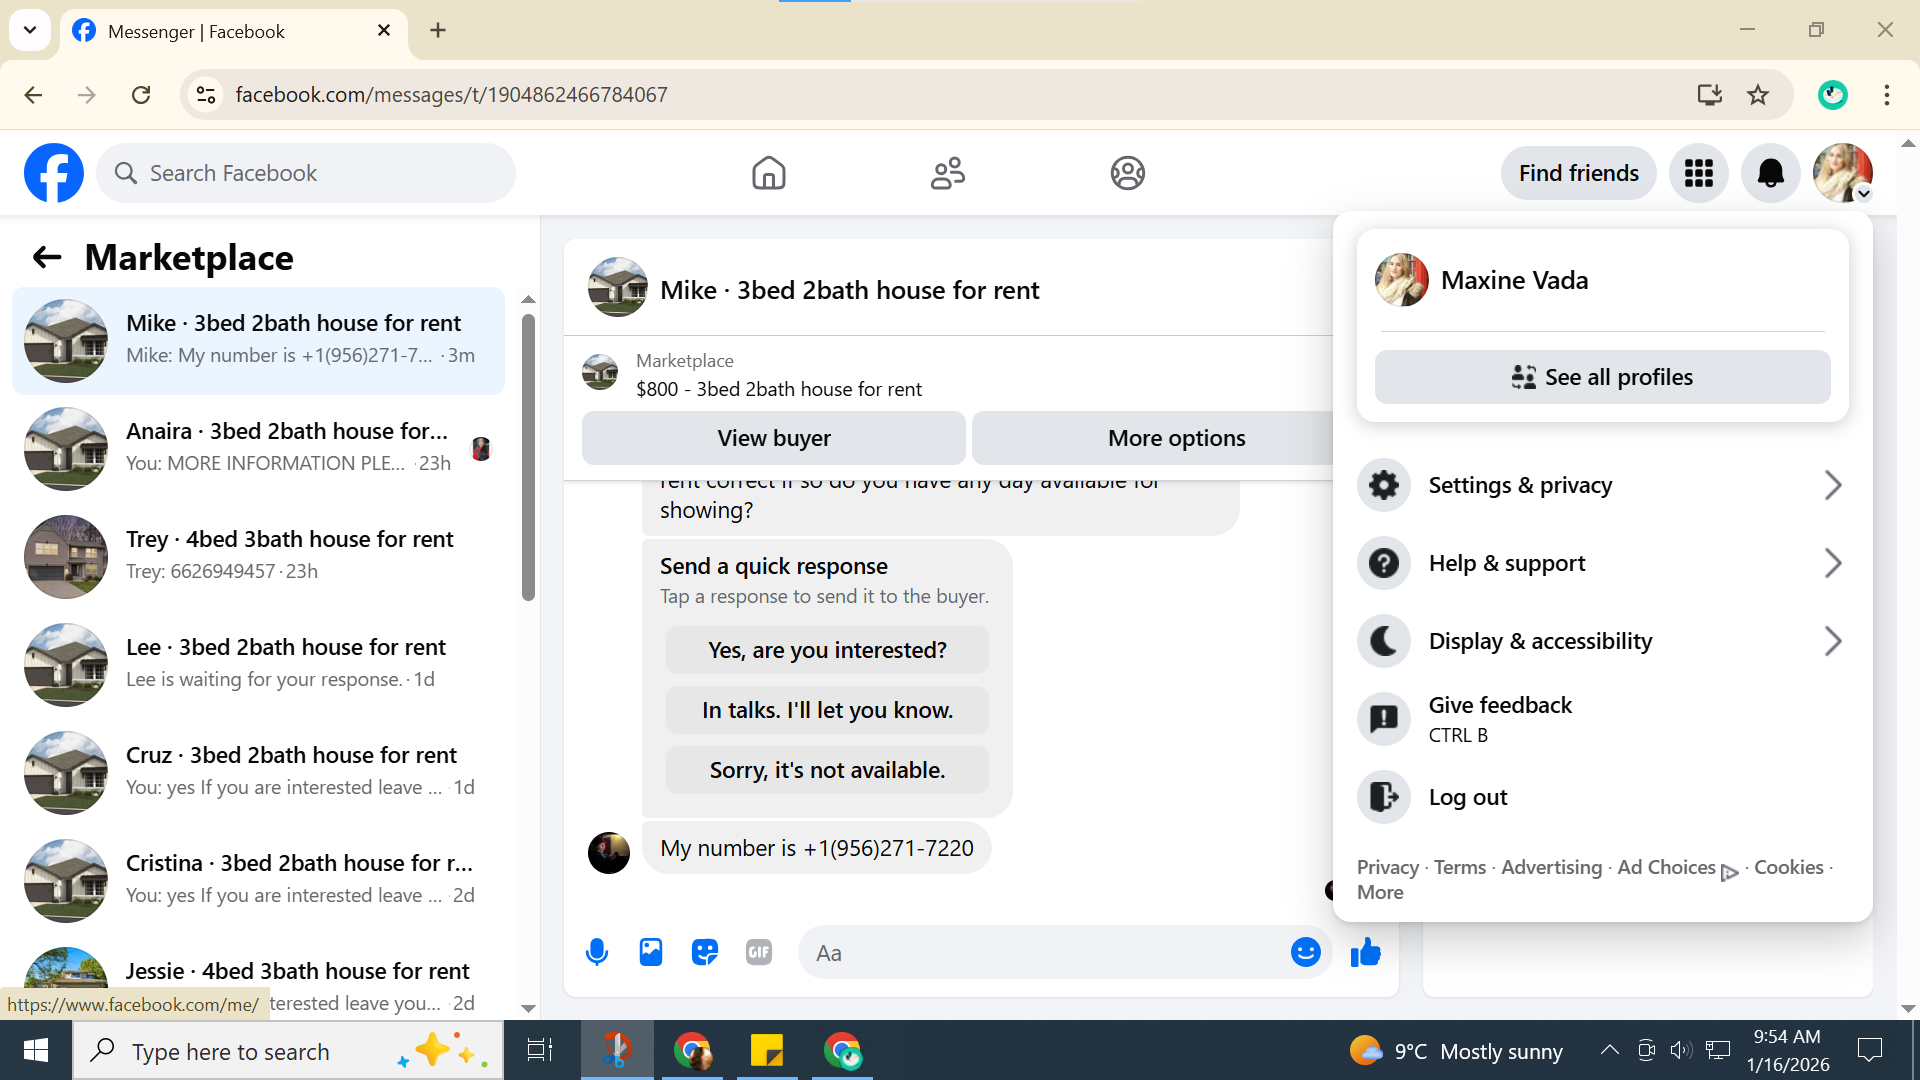
Task: Click the View buyer button
Action: click(x=773, y=438)
